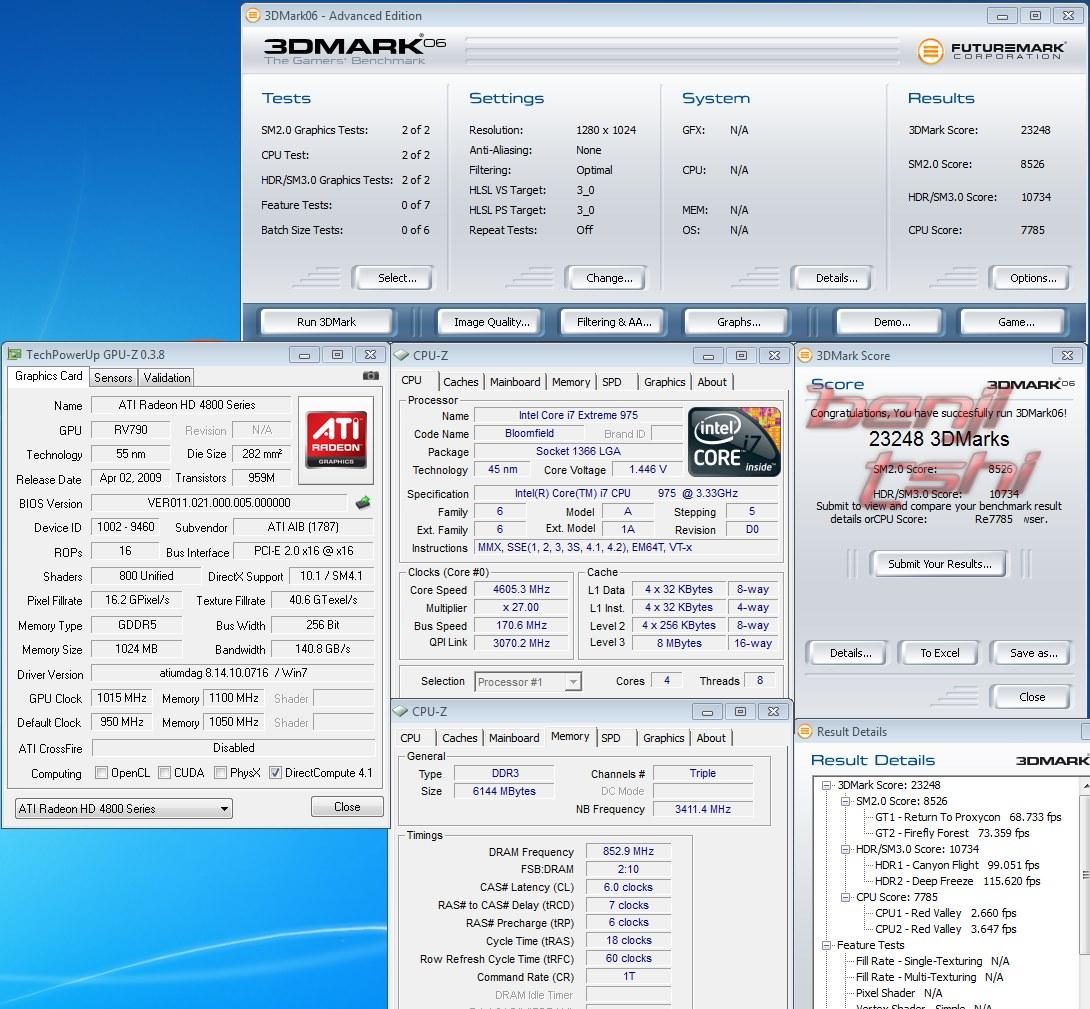Image resolution: width=1090 pixels, height=1009 pixels.
Task: Click the GPU Clock 1015 MHz field
Action: point(122,697)
